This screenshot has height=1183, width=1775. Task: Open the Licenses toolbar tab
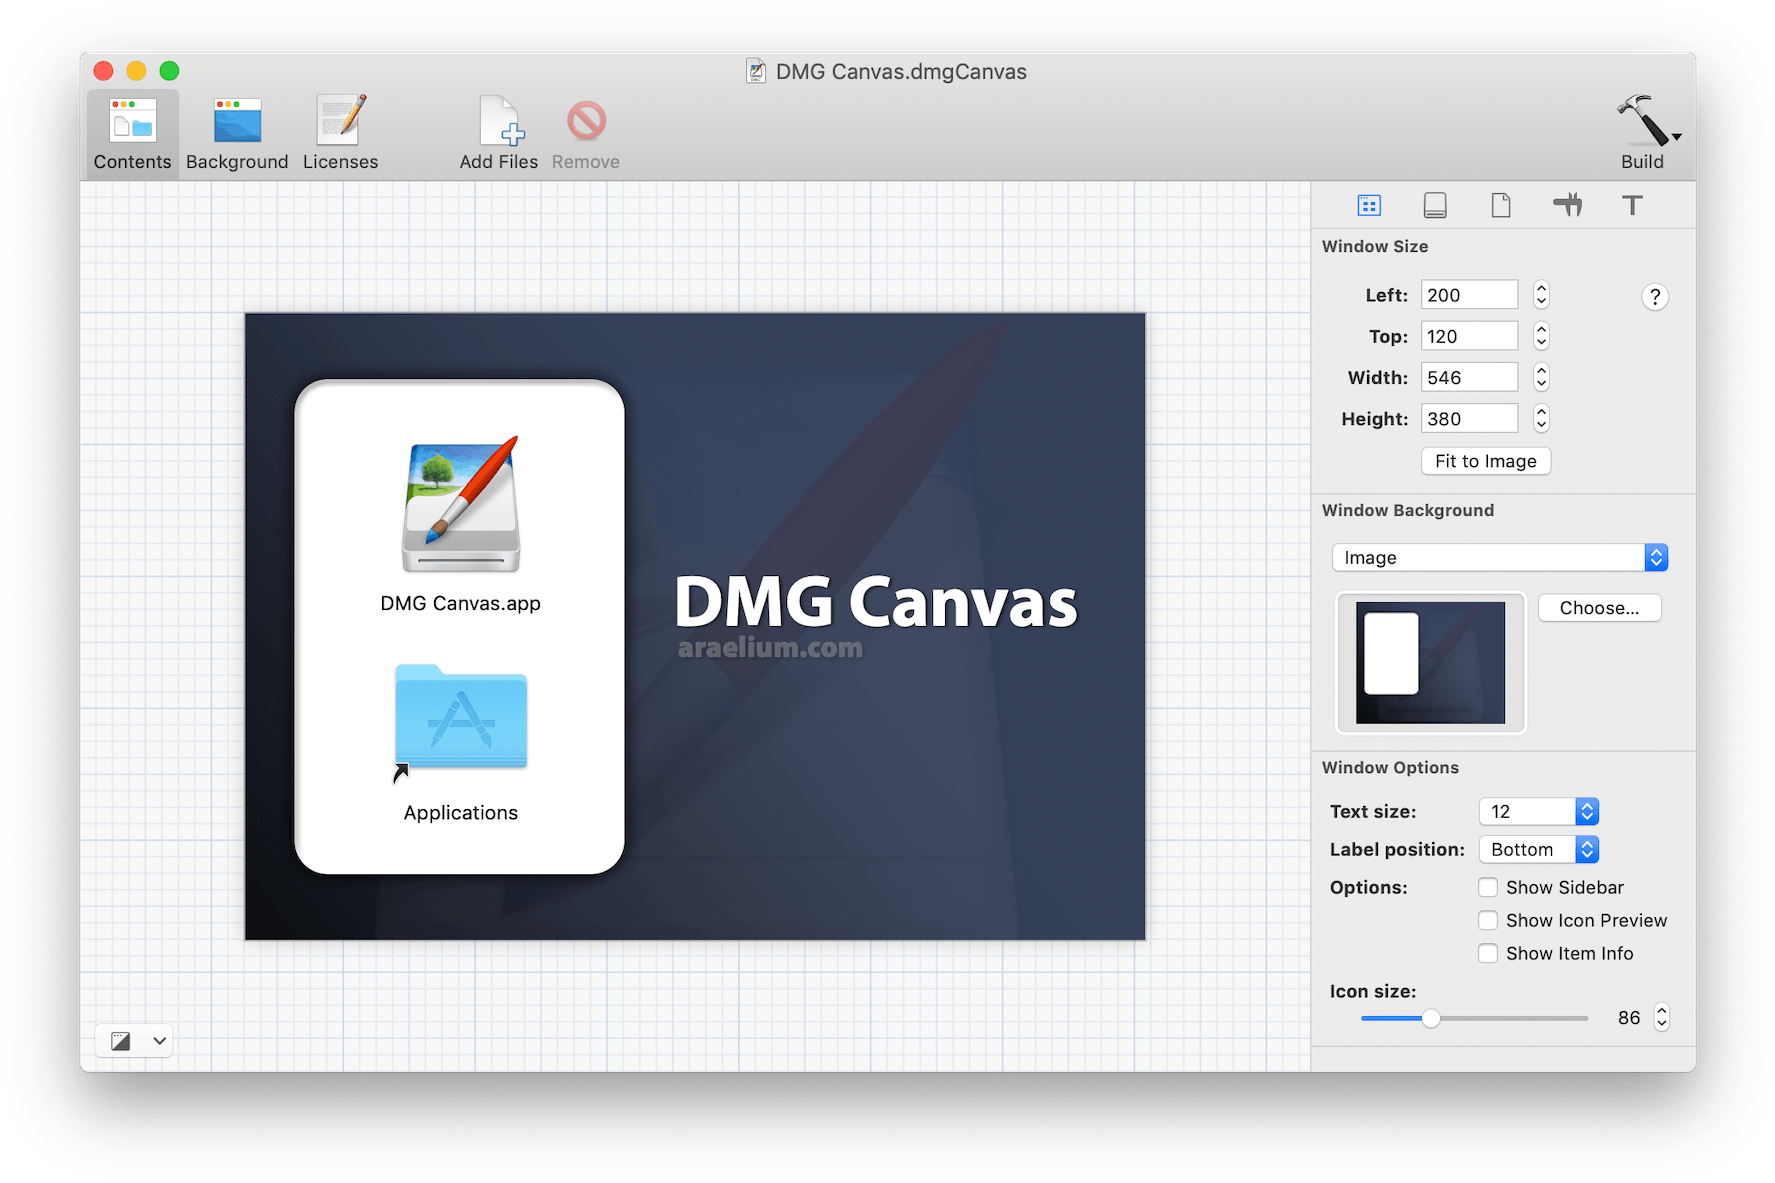[x=341, y=134]
